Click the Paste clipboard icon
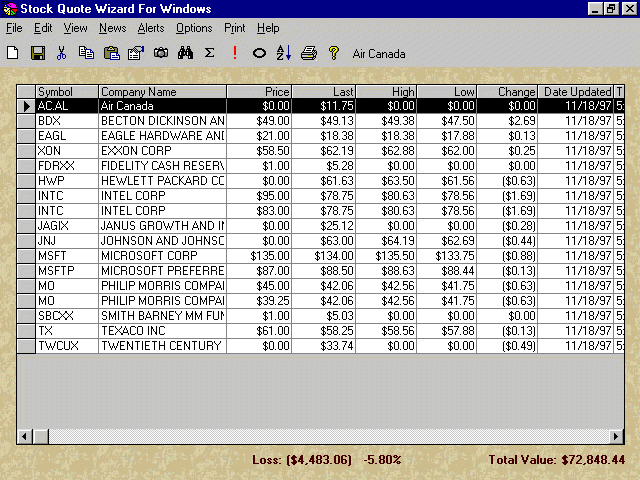Image resolution: width=640 pixels, height=480 pixels. click(x=111, y=53)
